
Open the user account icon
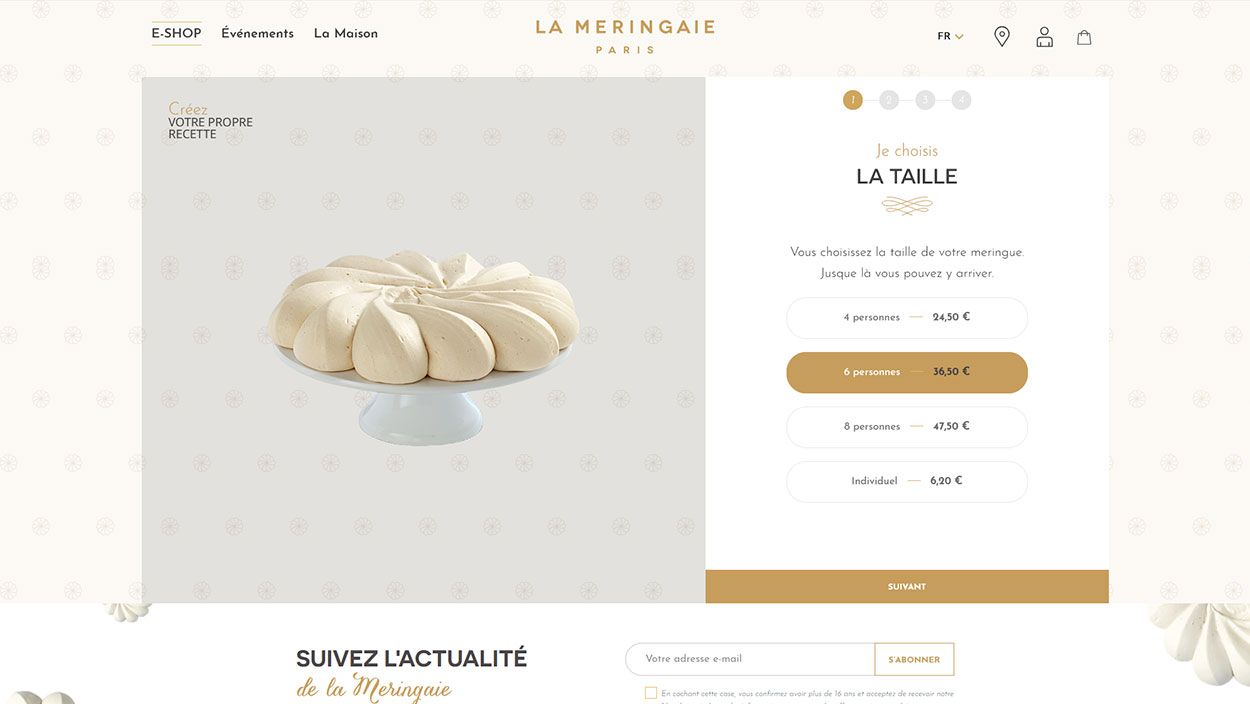pos(1044,37)
